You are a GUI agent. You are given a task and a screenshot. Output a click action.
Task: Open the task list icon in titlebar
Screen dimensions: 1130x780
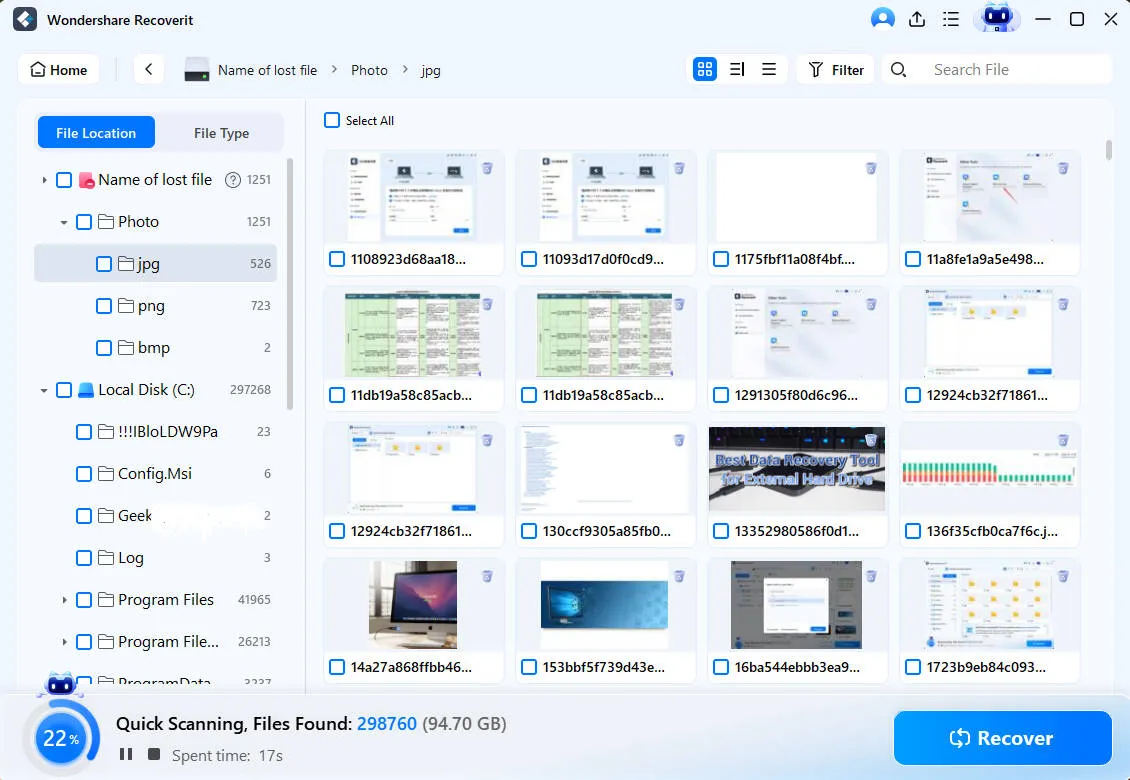pyautogui.click(x=950, y=18)
